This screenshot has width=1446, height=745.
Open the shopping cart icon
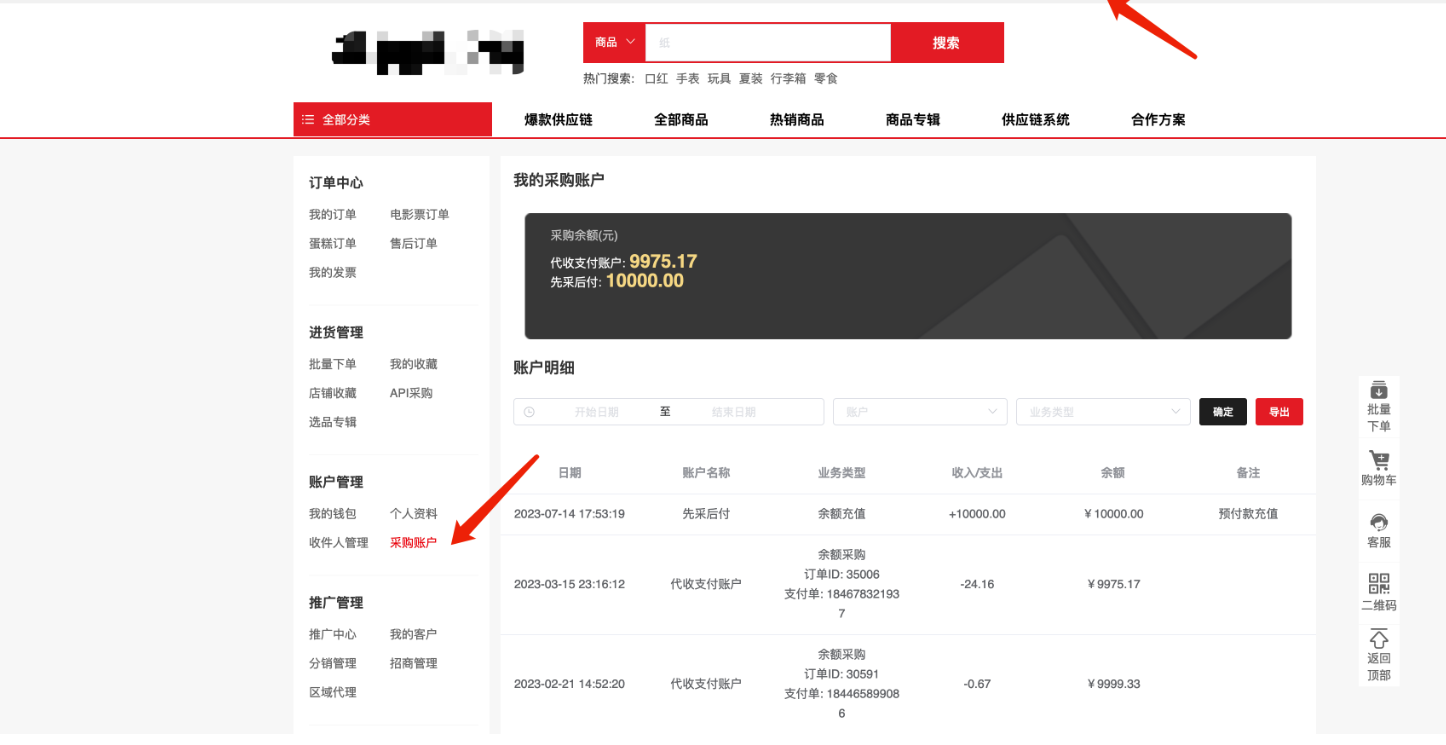1379,461
